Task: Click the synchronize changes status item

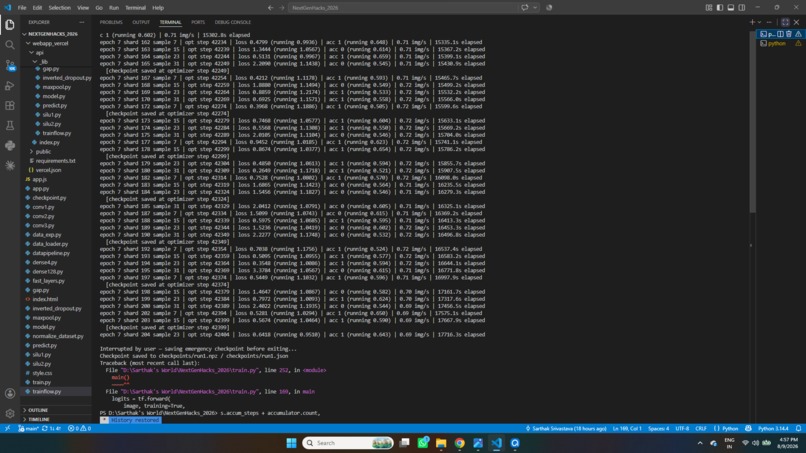Action: click(51, 428)
